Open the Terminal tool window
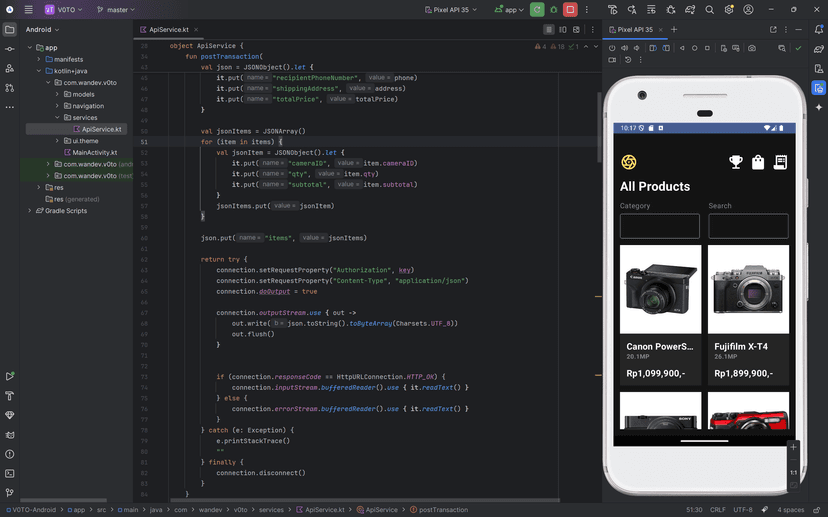The height and width of the screenshot is (517, 828). [10, 473]
